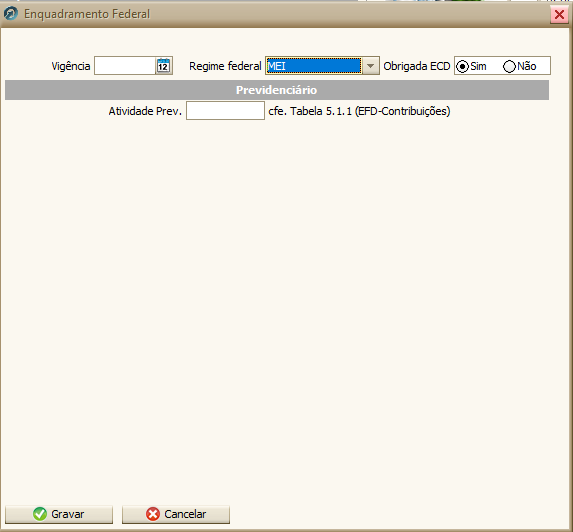Image resolution: width=573 pixels, height=532 pixels.
Task: Focus the Vigência date input field
Action: coord(125,66)
